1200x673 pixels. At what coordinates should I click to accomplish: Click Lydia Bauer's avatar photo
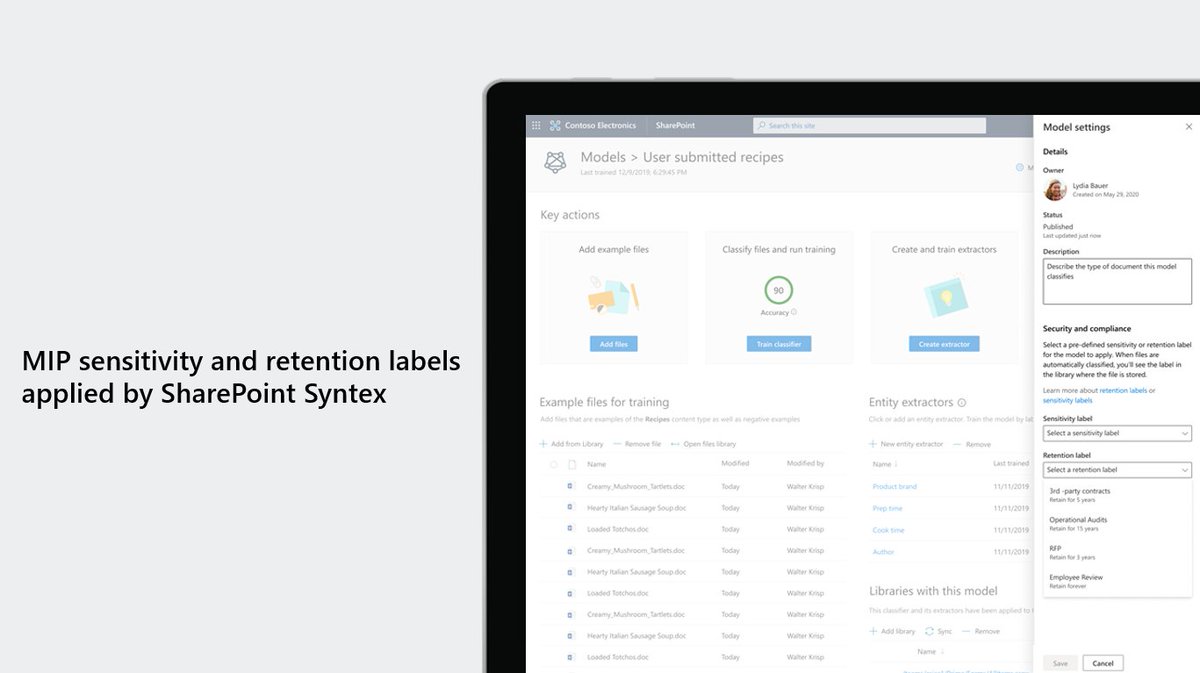(x=1054, y=190)
